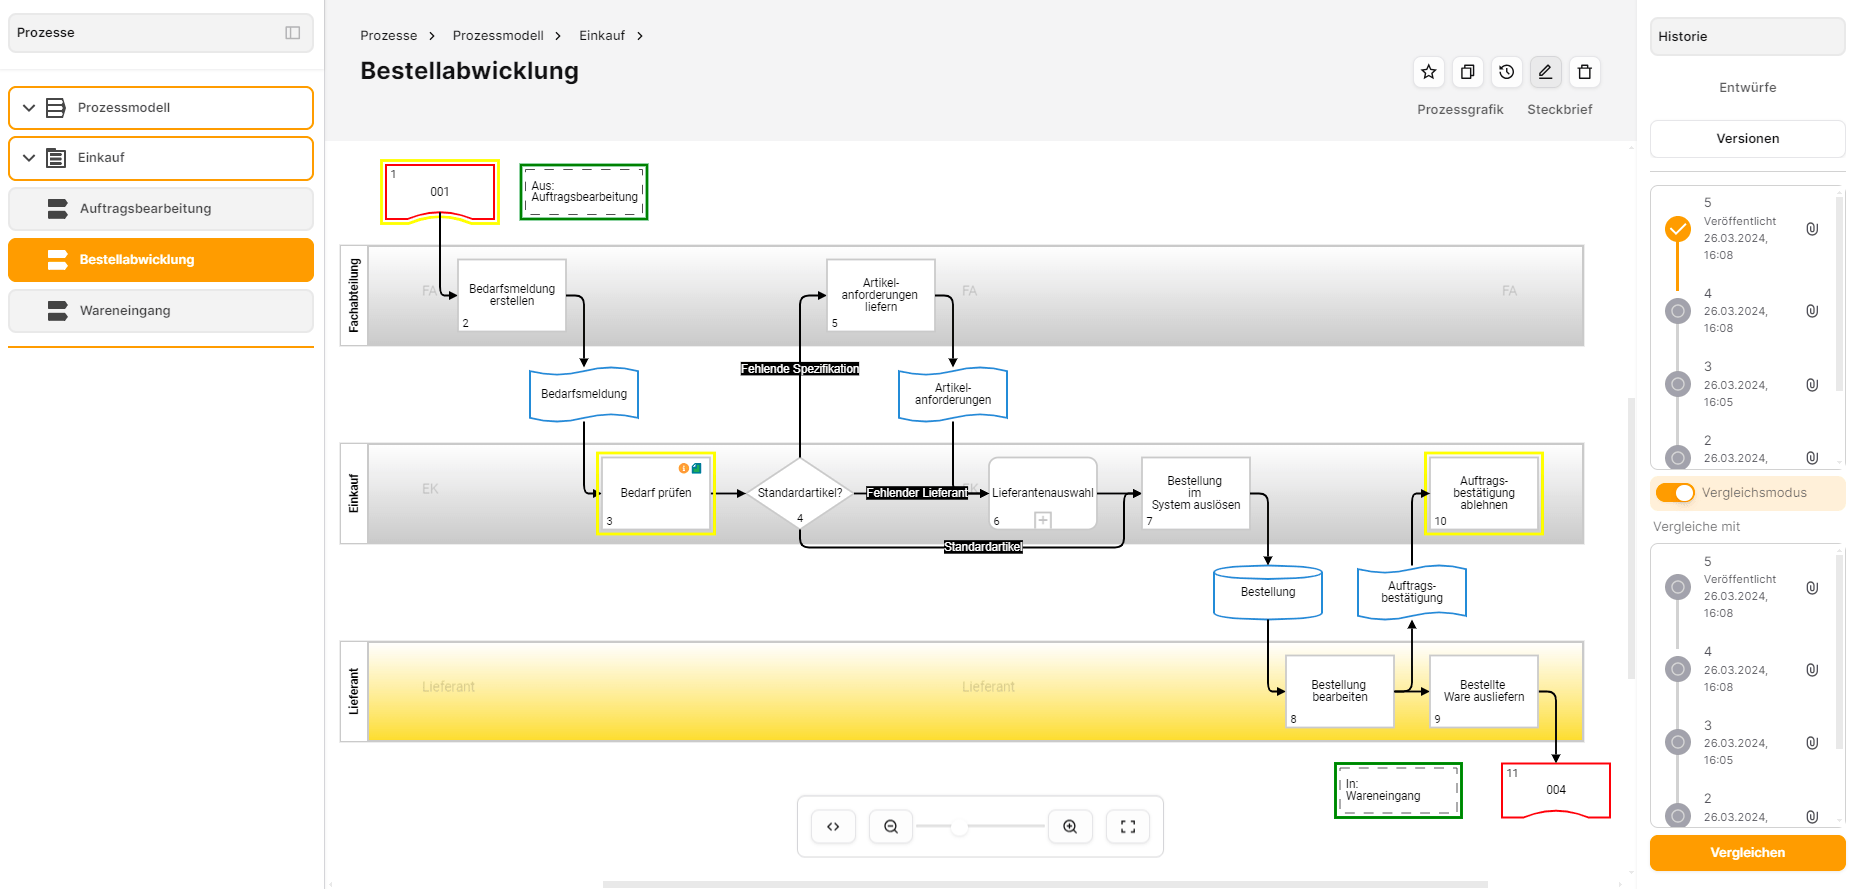Collapse the Prozessmodell tree node
1859x889 pixels.
point(29,108)
